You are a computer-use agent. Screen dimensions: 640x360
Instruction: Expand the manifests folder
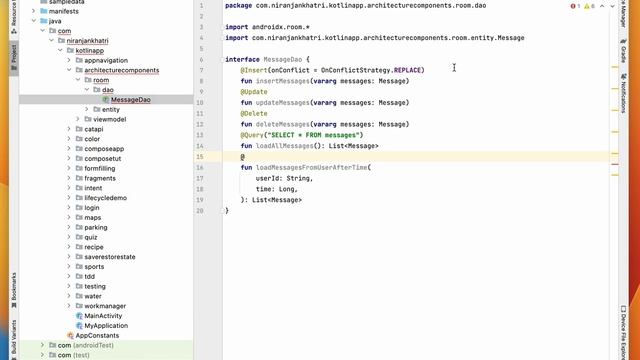click(x=34, y=11)
